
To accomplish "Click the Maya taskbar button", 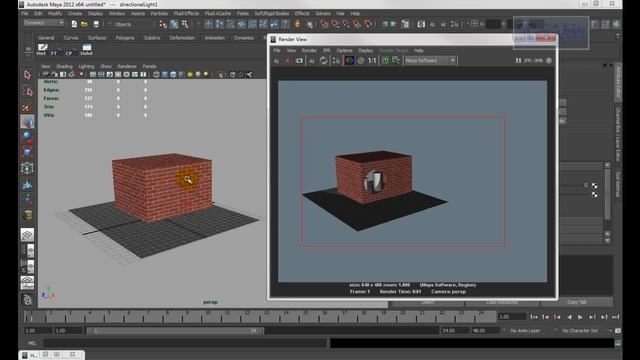I will tap(30, 355).
